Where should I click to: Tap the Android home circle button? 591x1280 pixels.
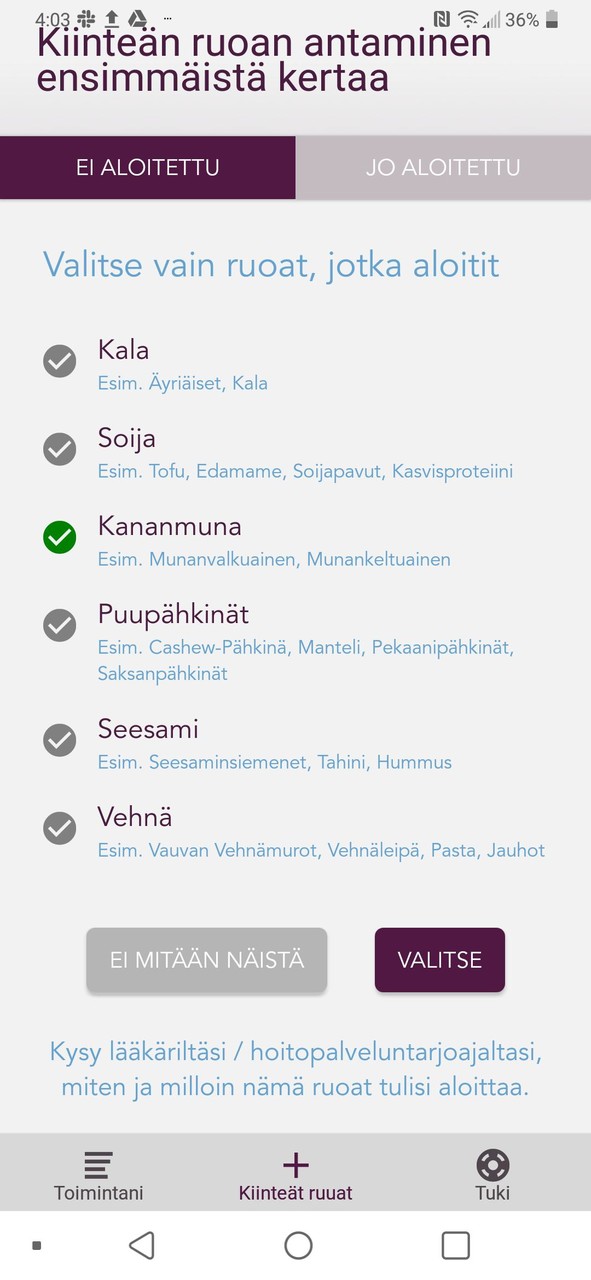(295, 1246)
